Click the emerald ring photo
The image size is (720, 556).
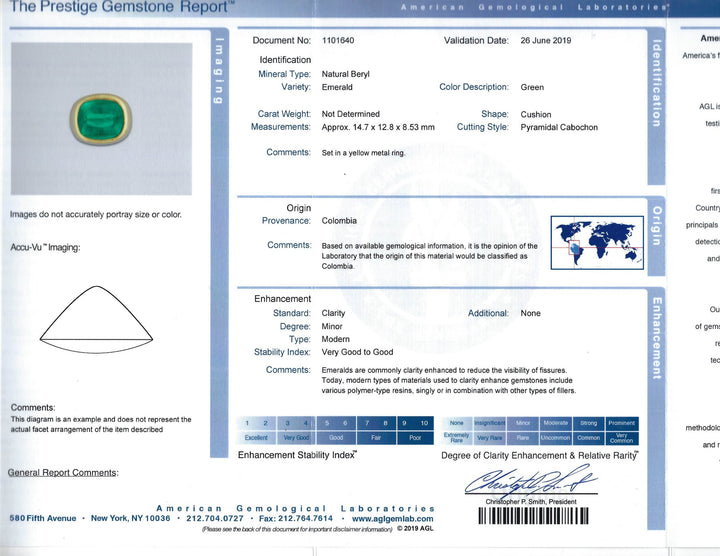[100, 118]
